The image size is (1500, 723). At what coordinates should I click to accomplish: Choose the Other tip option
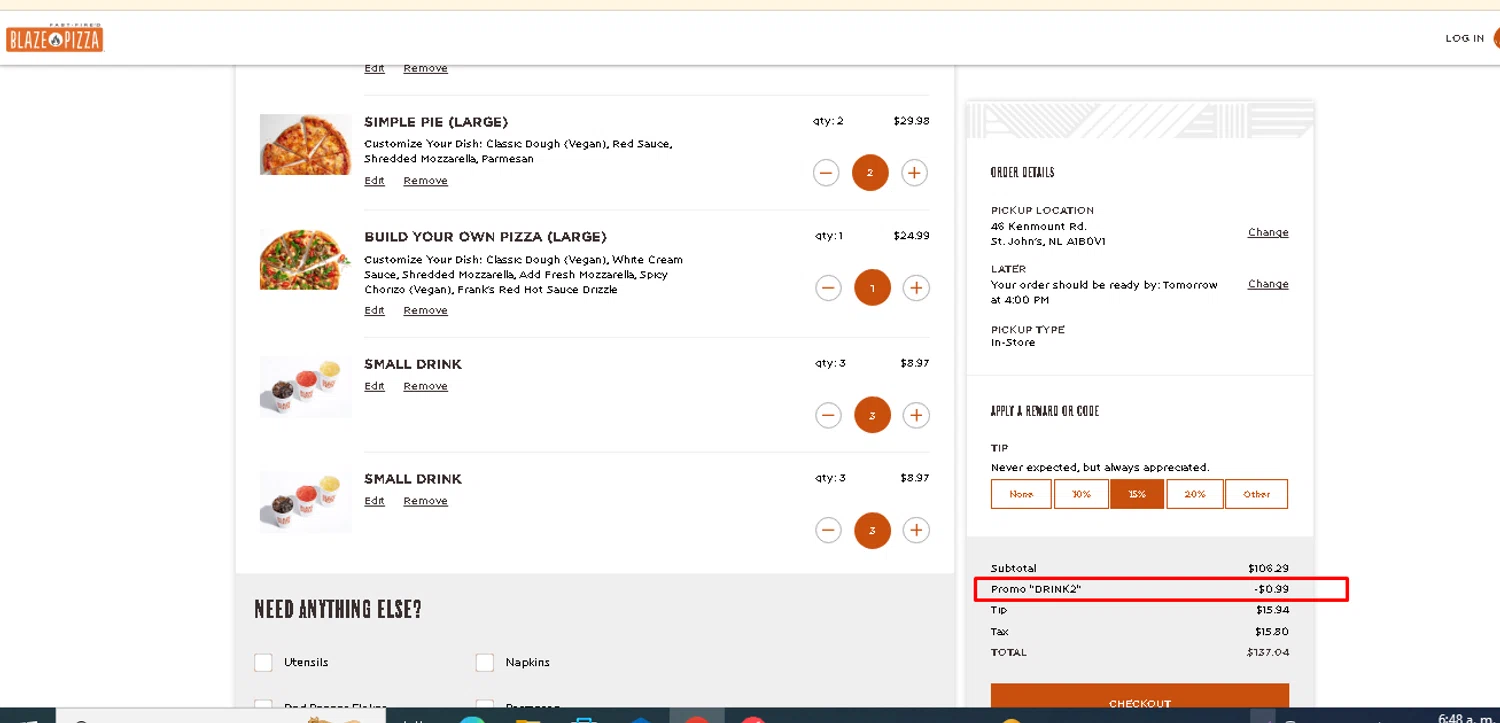click(1257, 494)
